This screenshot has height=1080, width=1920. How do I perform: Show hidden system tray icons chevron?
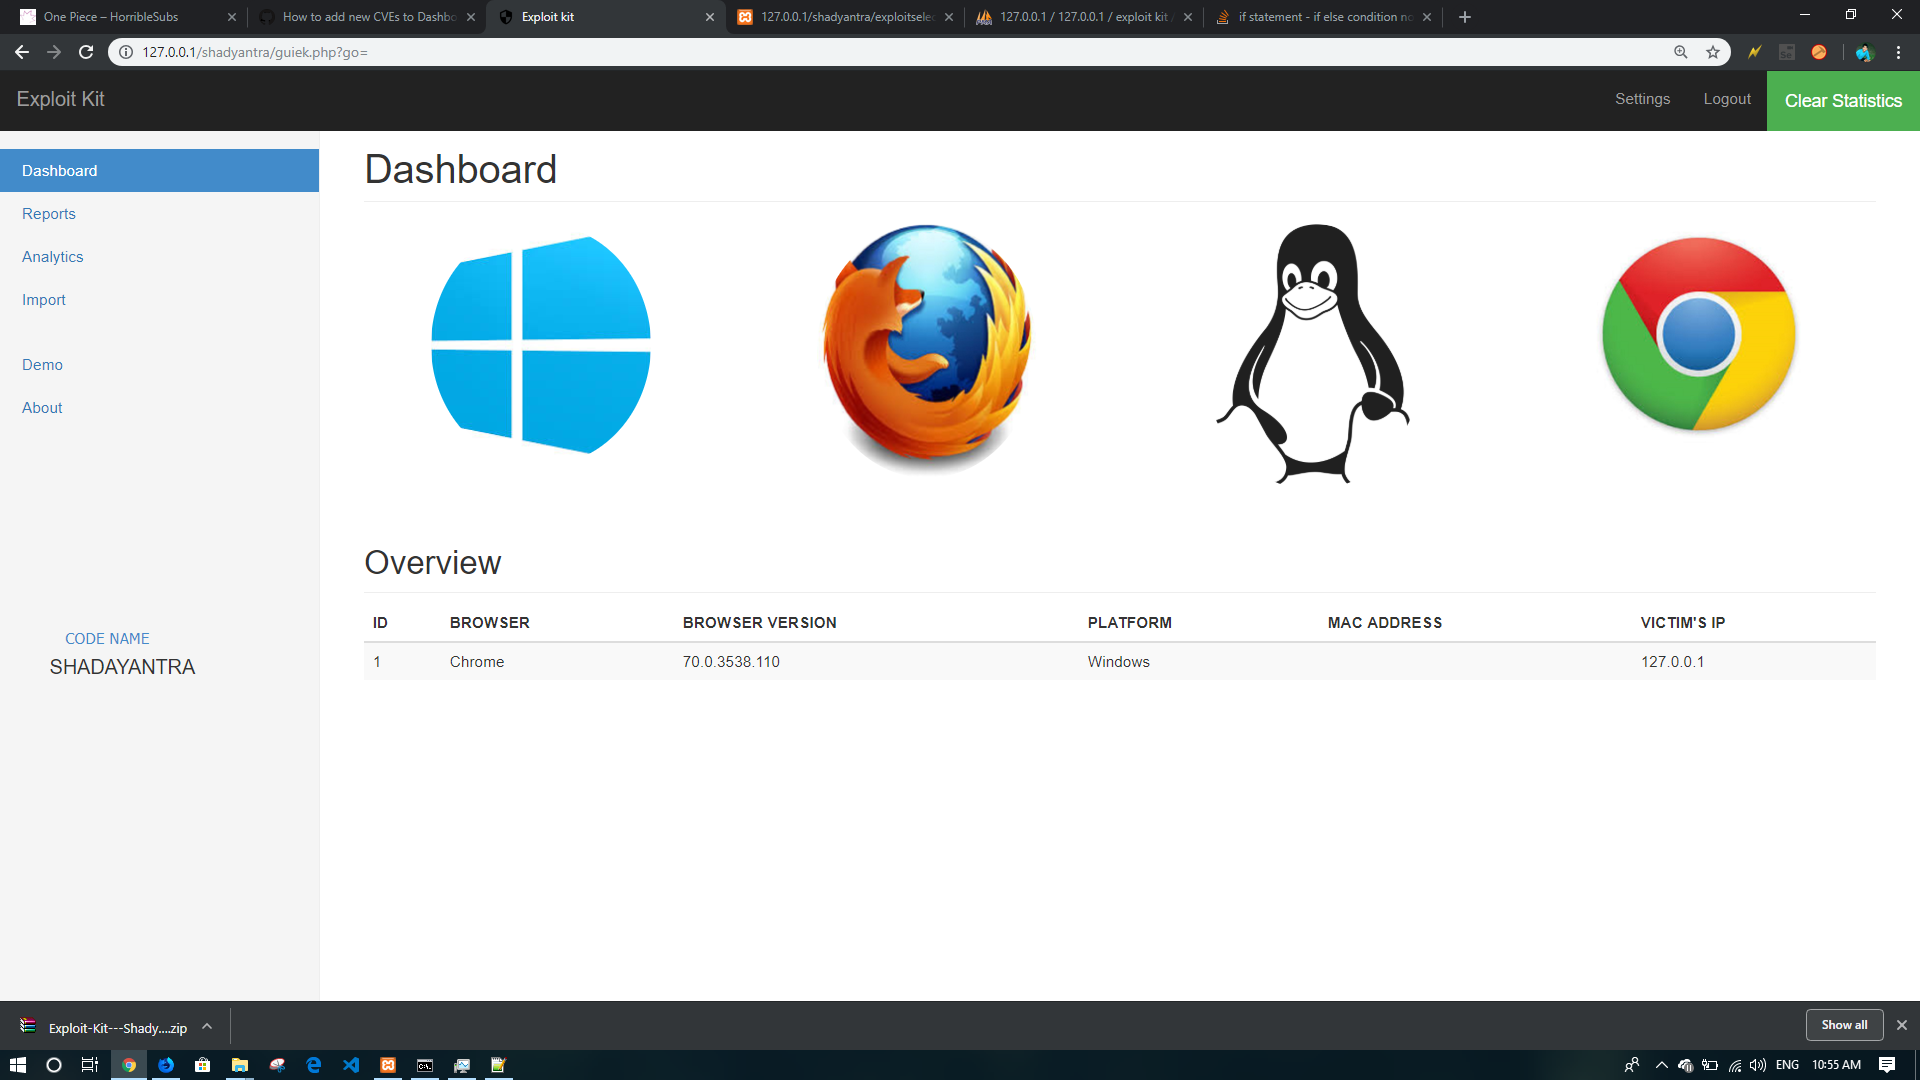tap(1662, 1065)
